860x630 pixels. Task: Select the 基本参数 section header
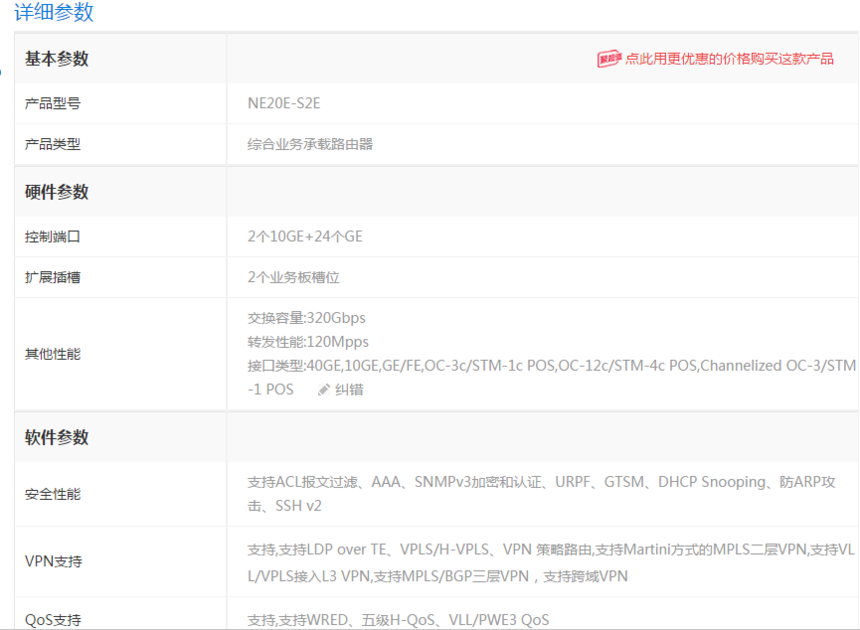[56, 59]
